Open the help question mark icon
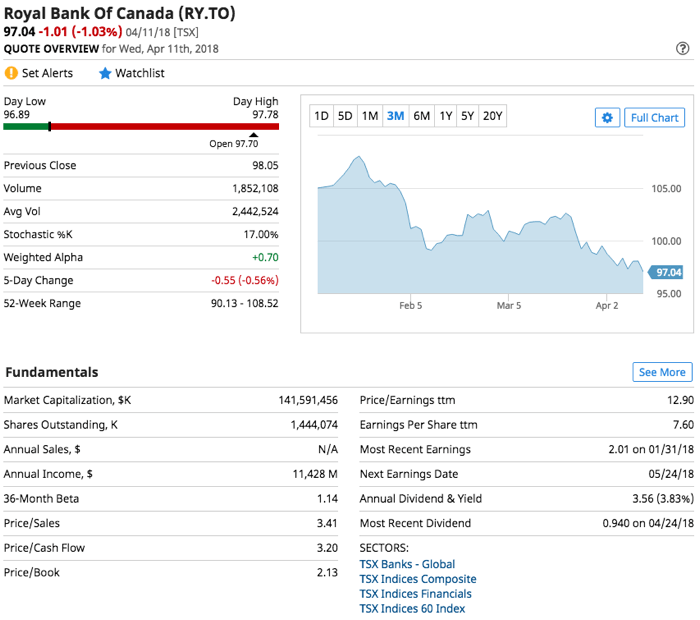 (682, 48)
